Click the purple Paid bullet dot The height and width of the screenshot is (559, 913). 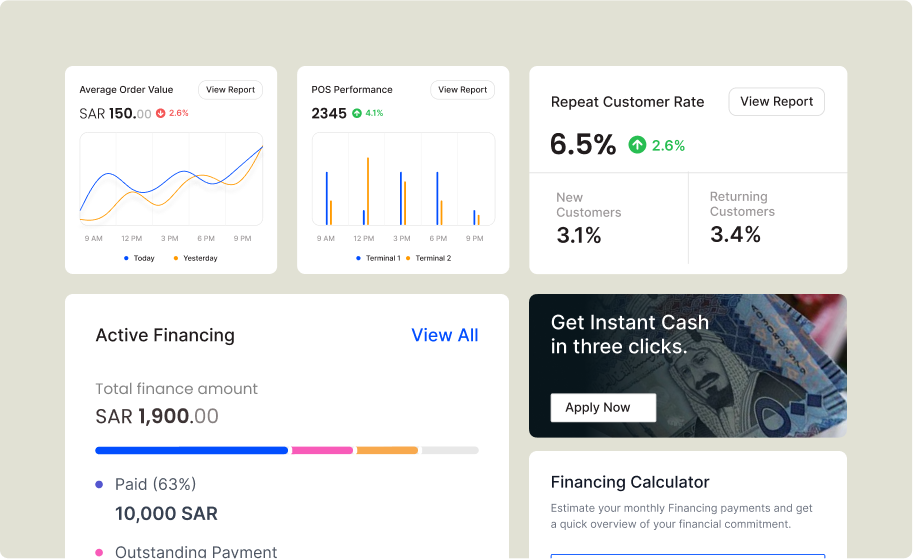(x=99, y=484)
